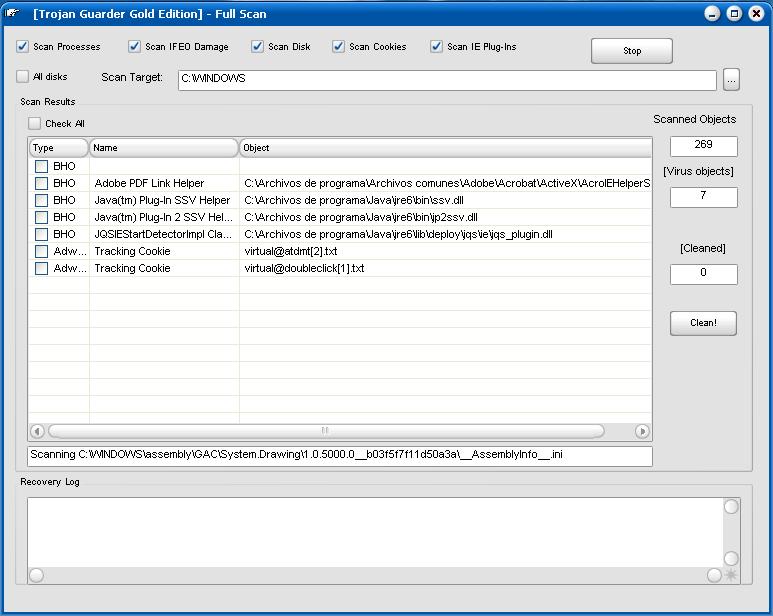Close the Full Scan window
Screen dimensions: 773x616
pyautogui.click(x=756, y=13)
